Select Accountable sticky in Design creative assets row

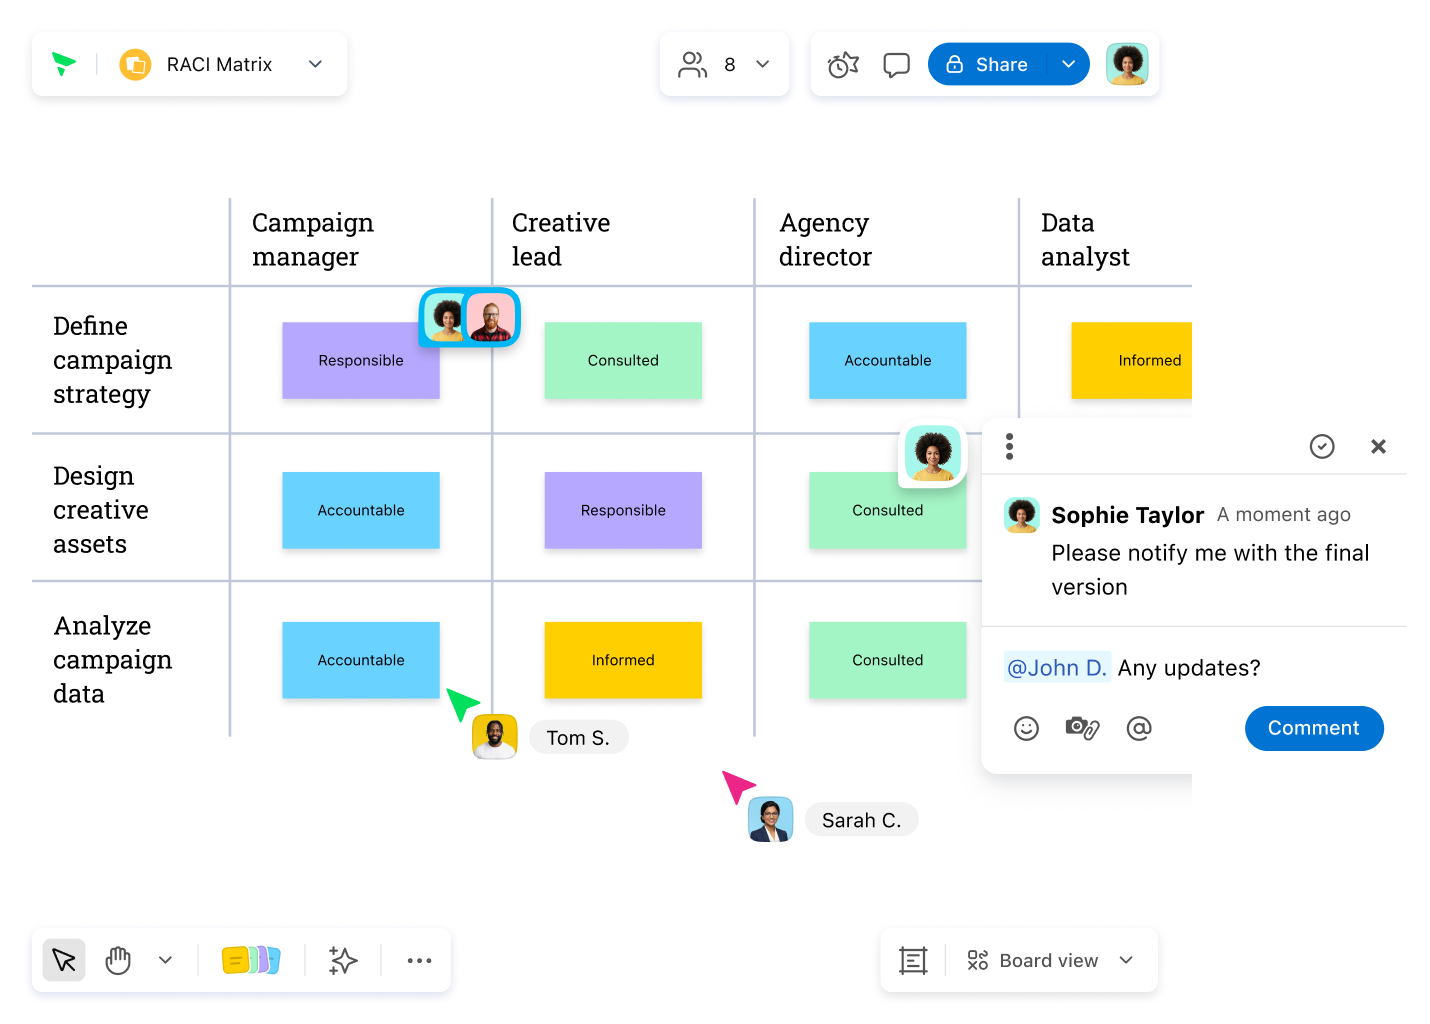tap(361, 510)
